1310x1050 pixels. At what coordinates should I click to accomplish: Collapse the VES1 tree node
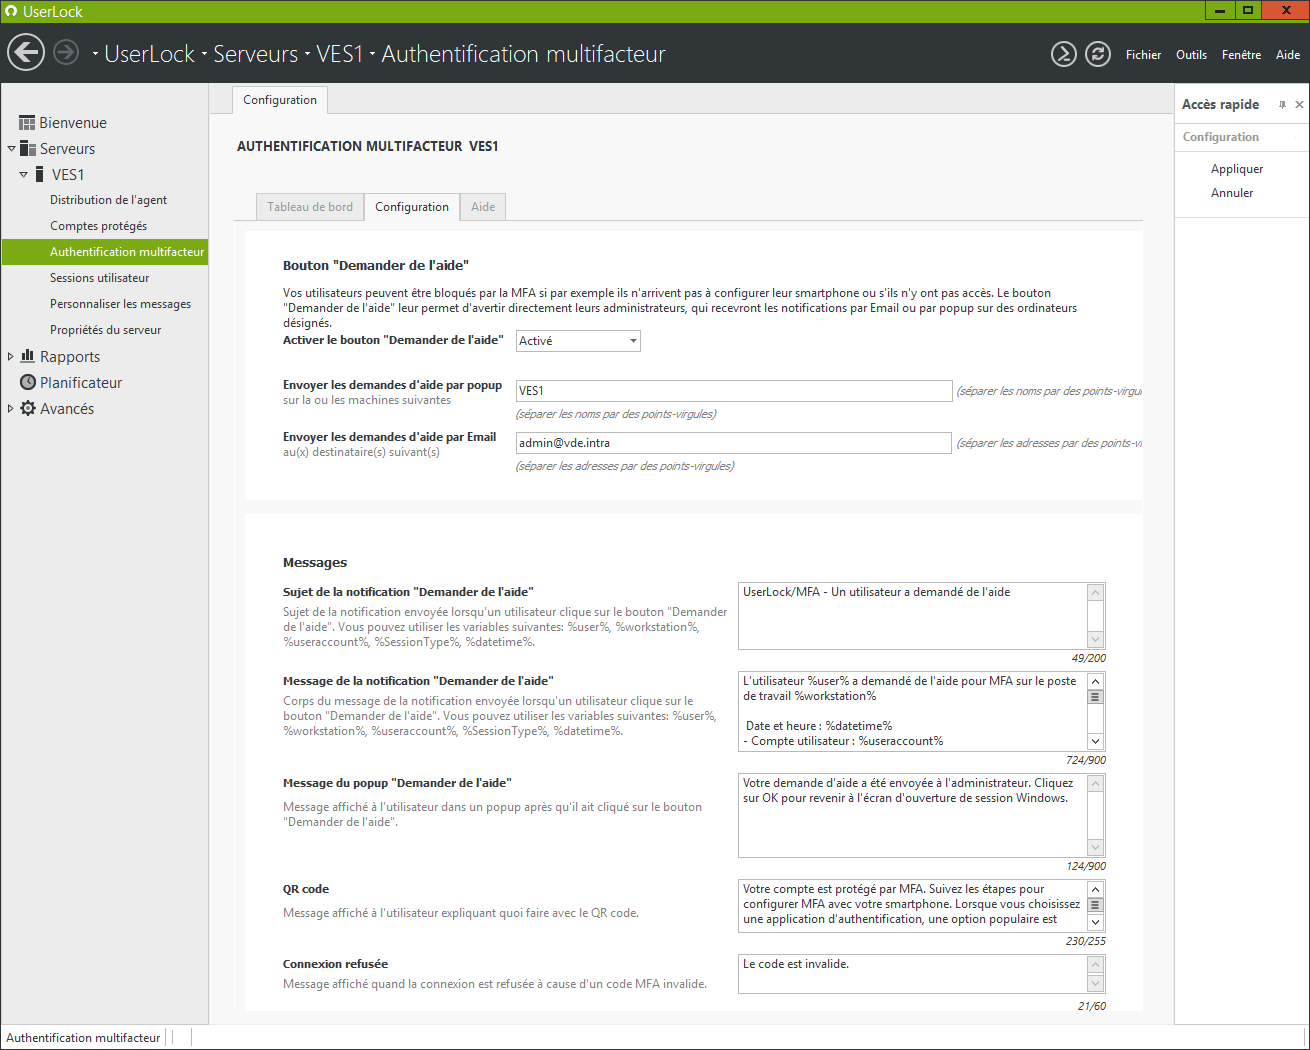pos(23,174)
